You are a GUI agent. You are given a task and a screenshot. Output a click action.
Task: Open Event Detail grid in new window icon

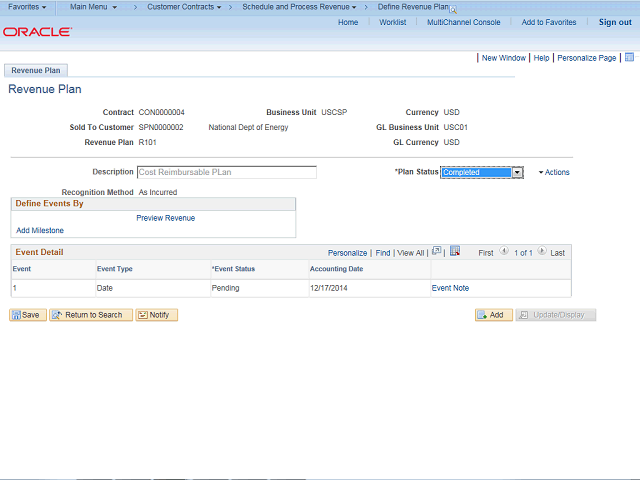436,251
